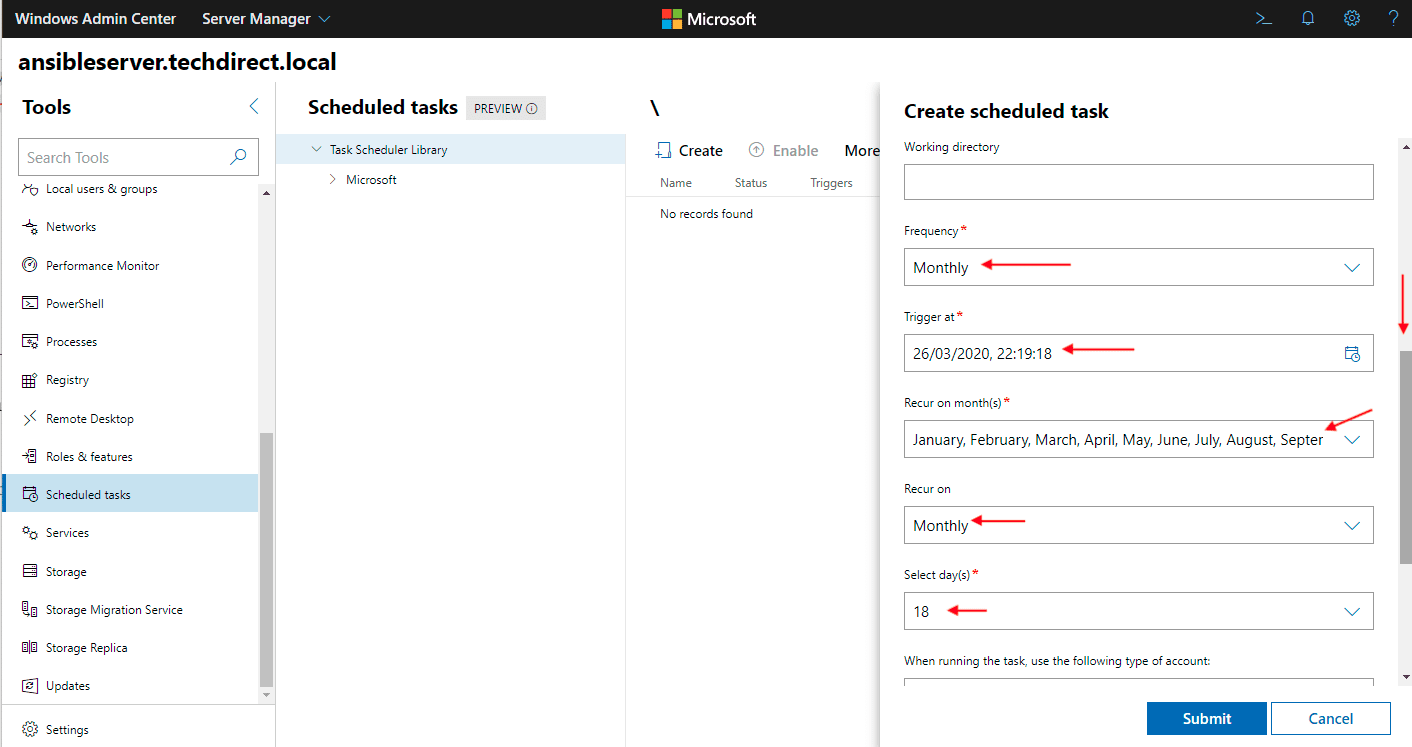Open the Frequency dropdown
This screenshot has height=747, width=1412.
click(1138, 267)
